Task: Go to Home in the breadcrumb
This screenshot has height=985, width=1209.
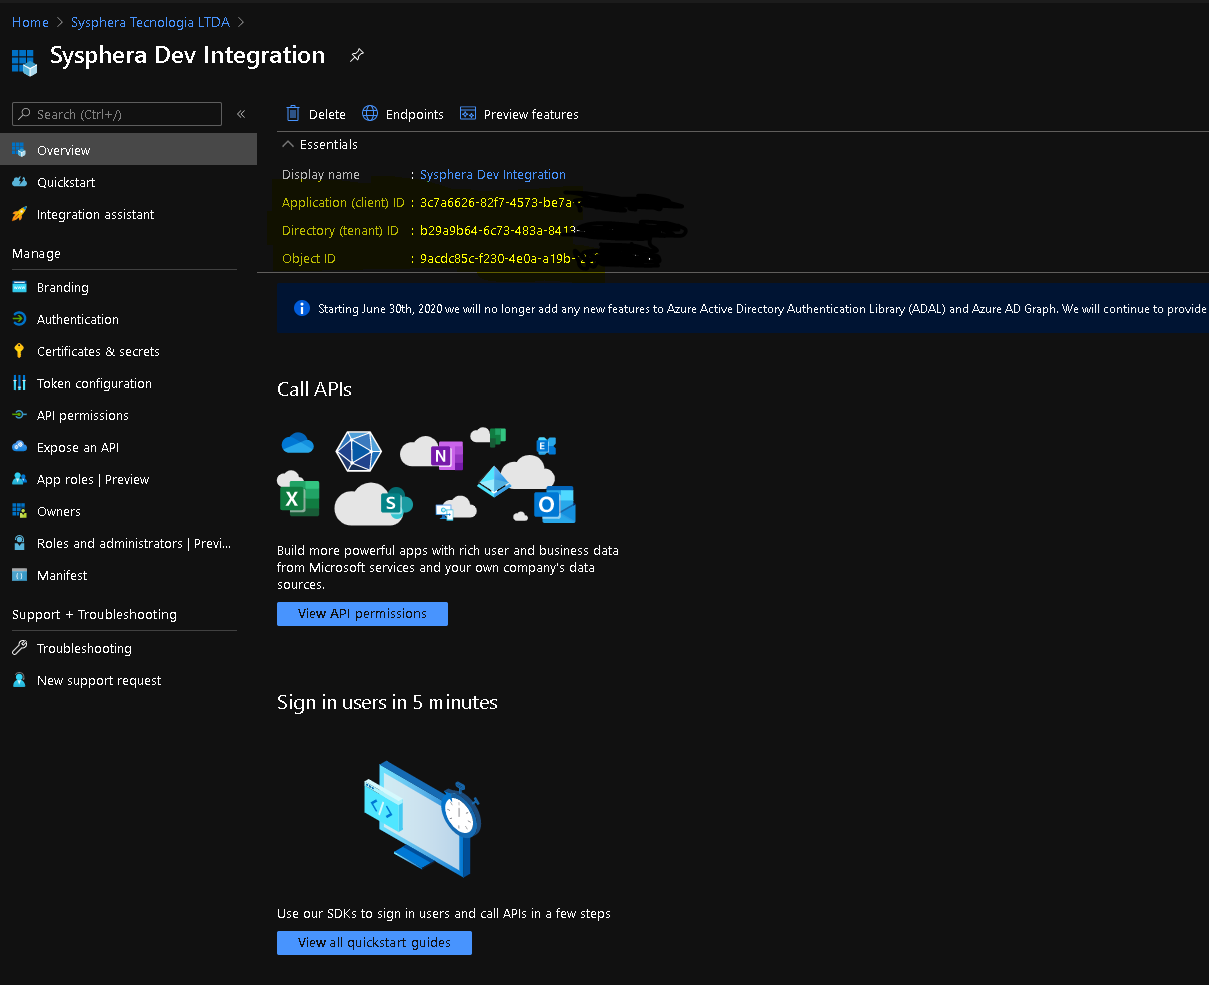Action: 30,22
